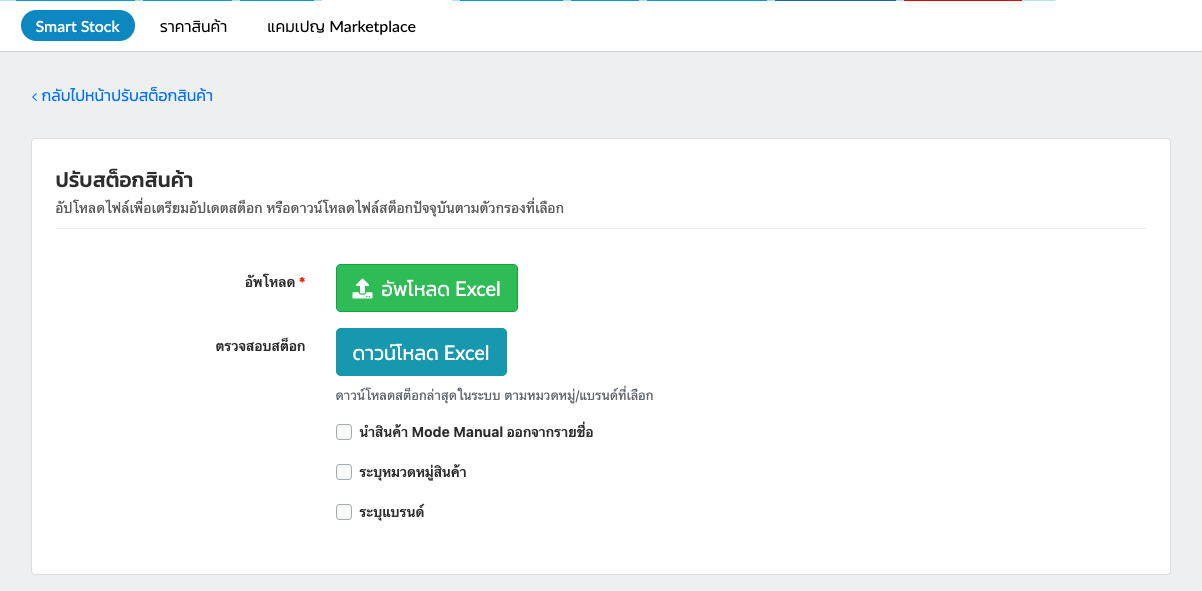Click the green อัพโหลด Excel button

coord(427,288)
